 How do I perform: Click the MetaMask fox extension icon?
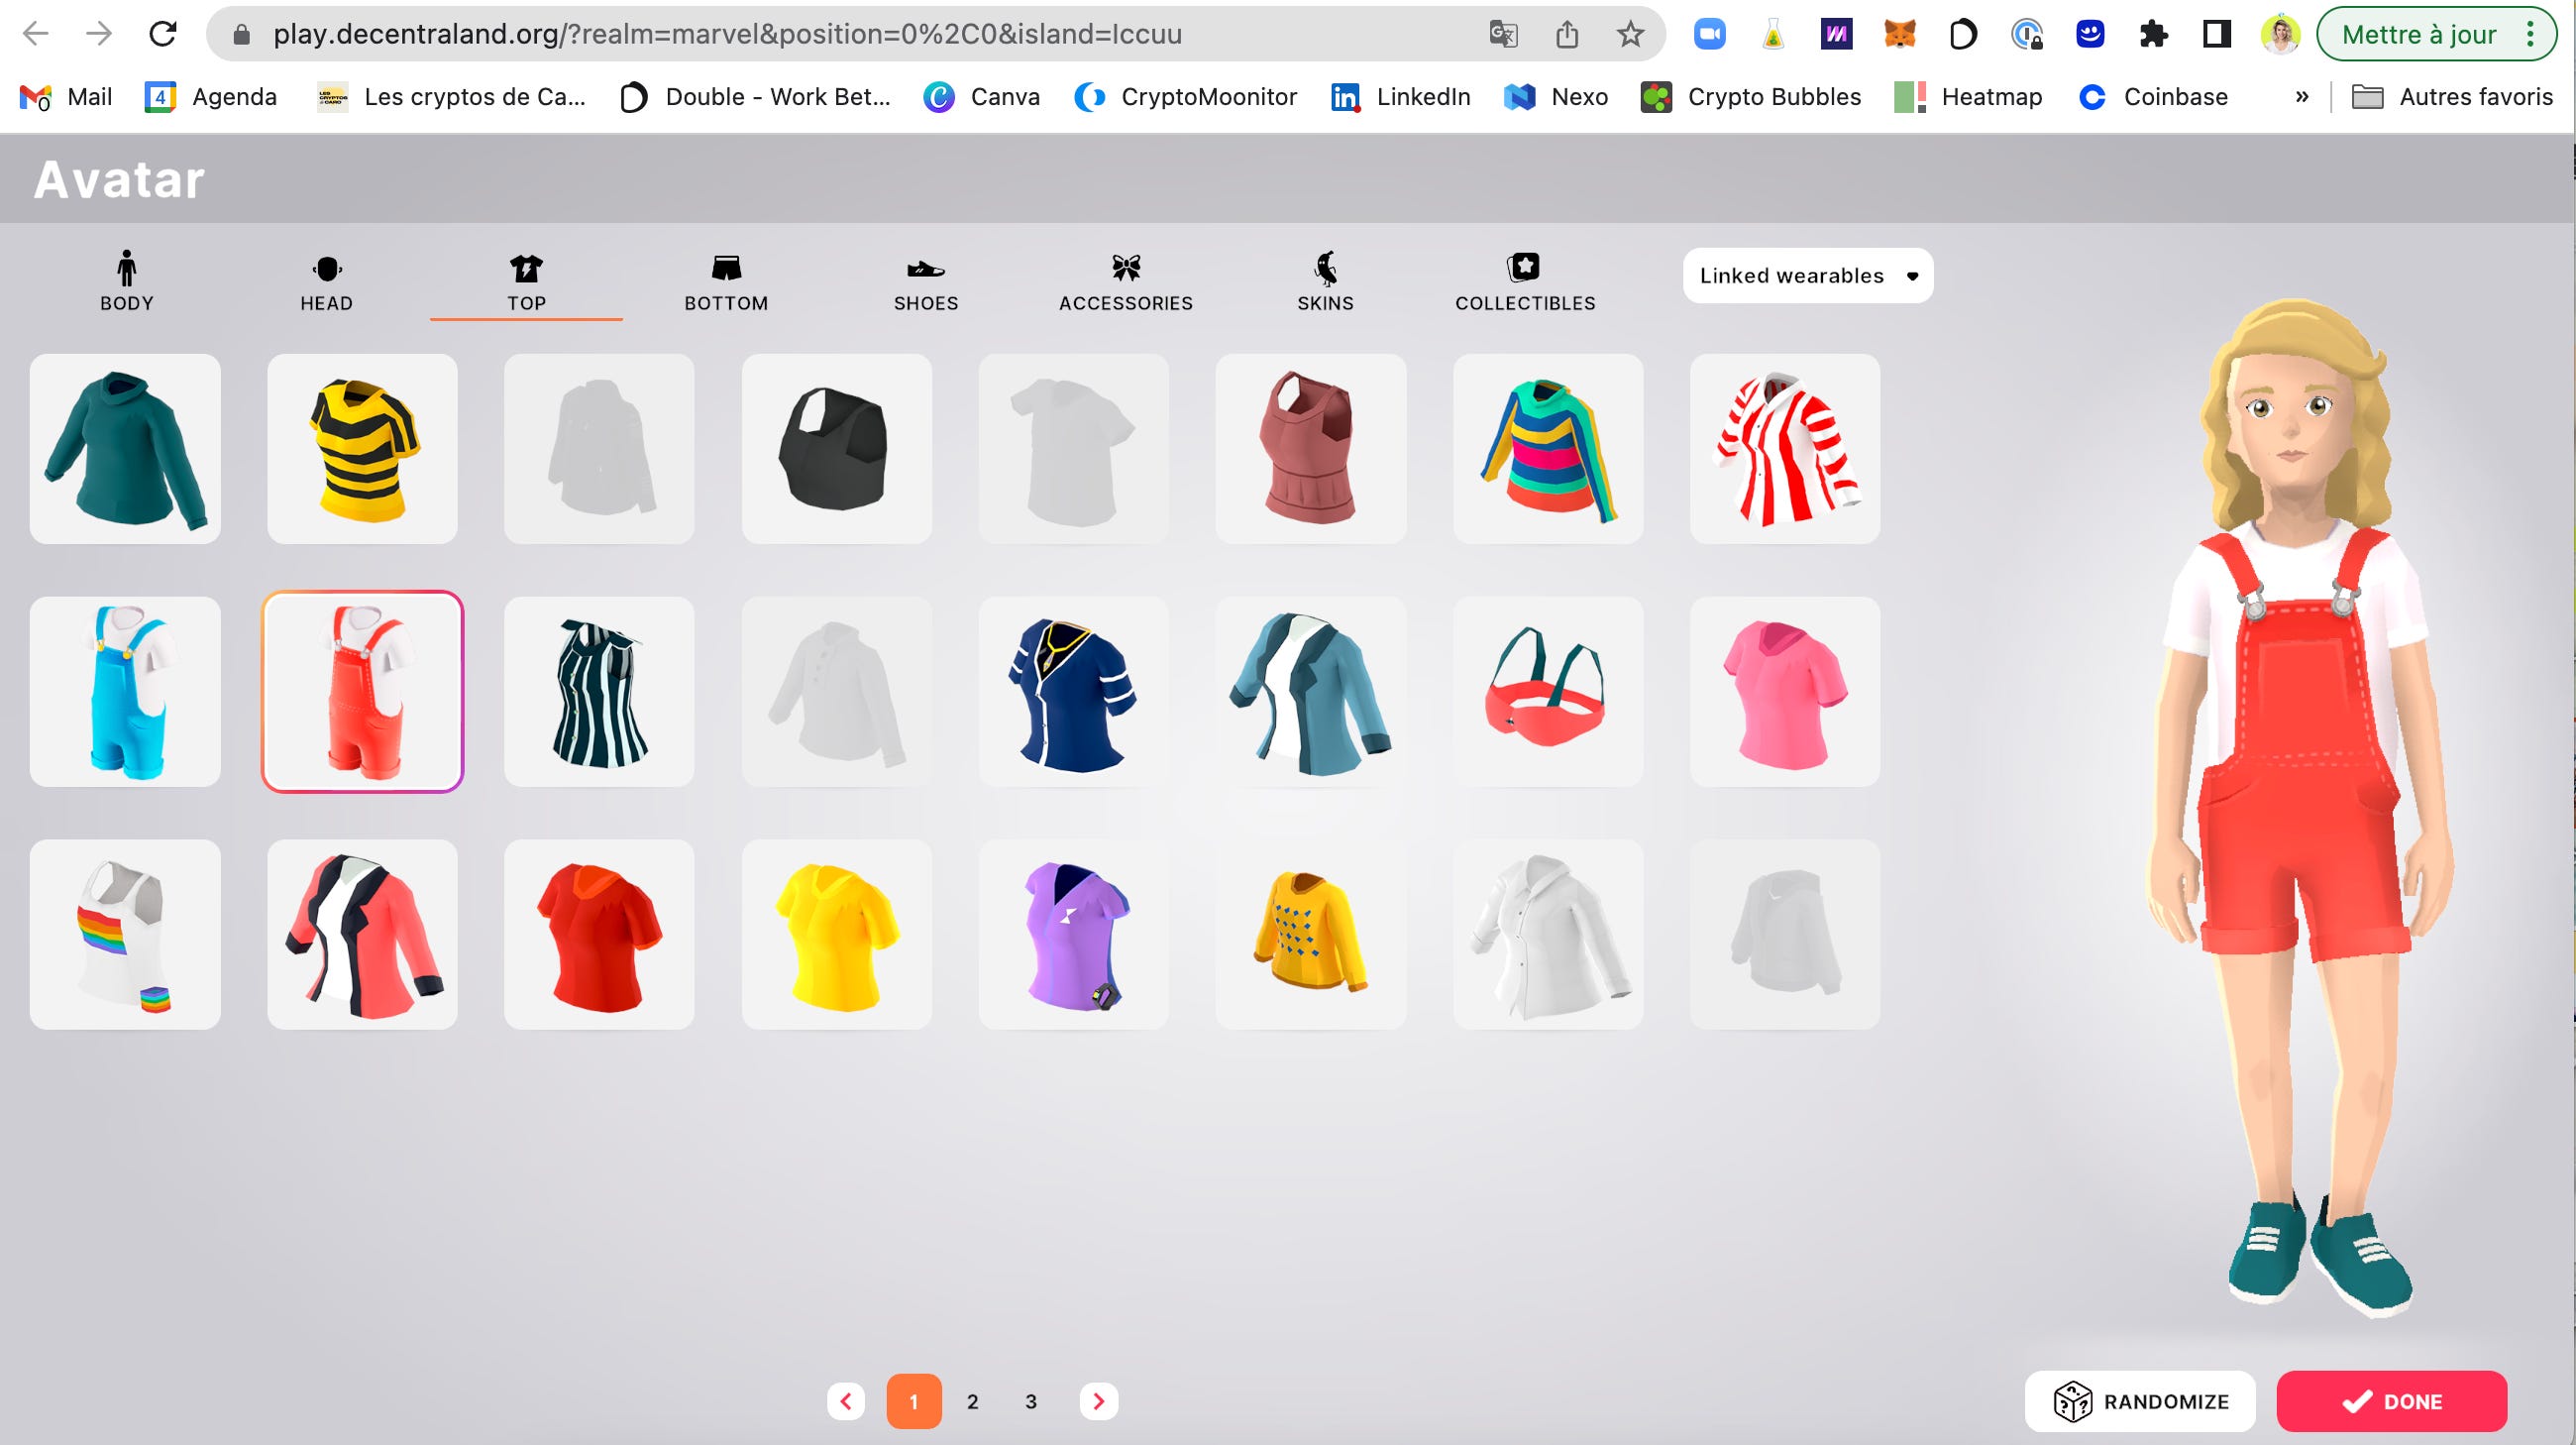click(1899, 34)
